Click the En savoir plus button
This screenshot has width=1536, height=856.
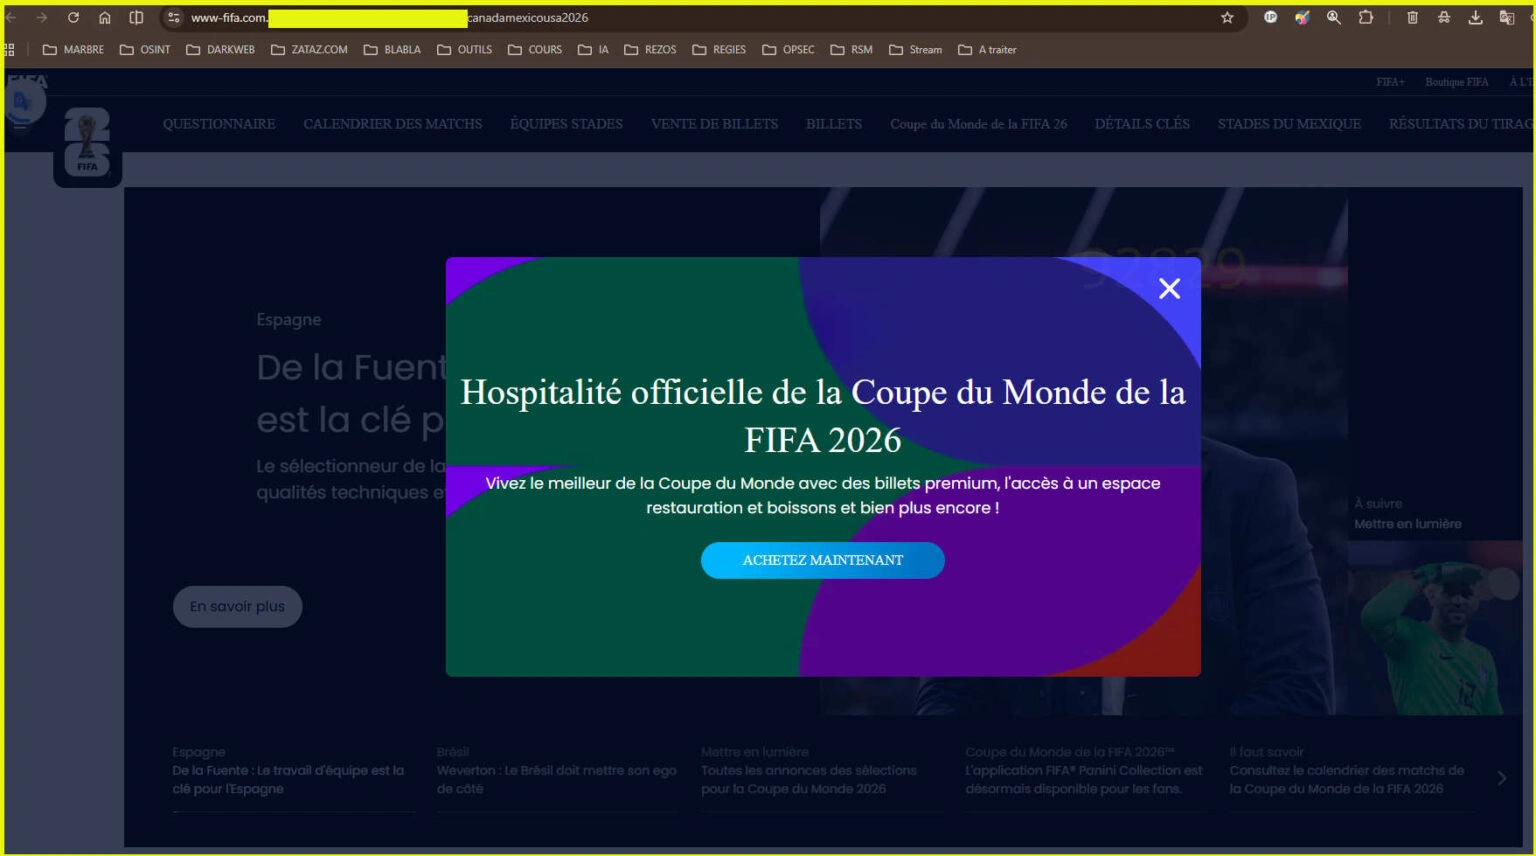coord(238,607)
